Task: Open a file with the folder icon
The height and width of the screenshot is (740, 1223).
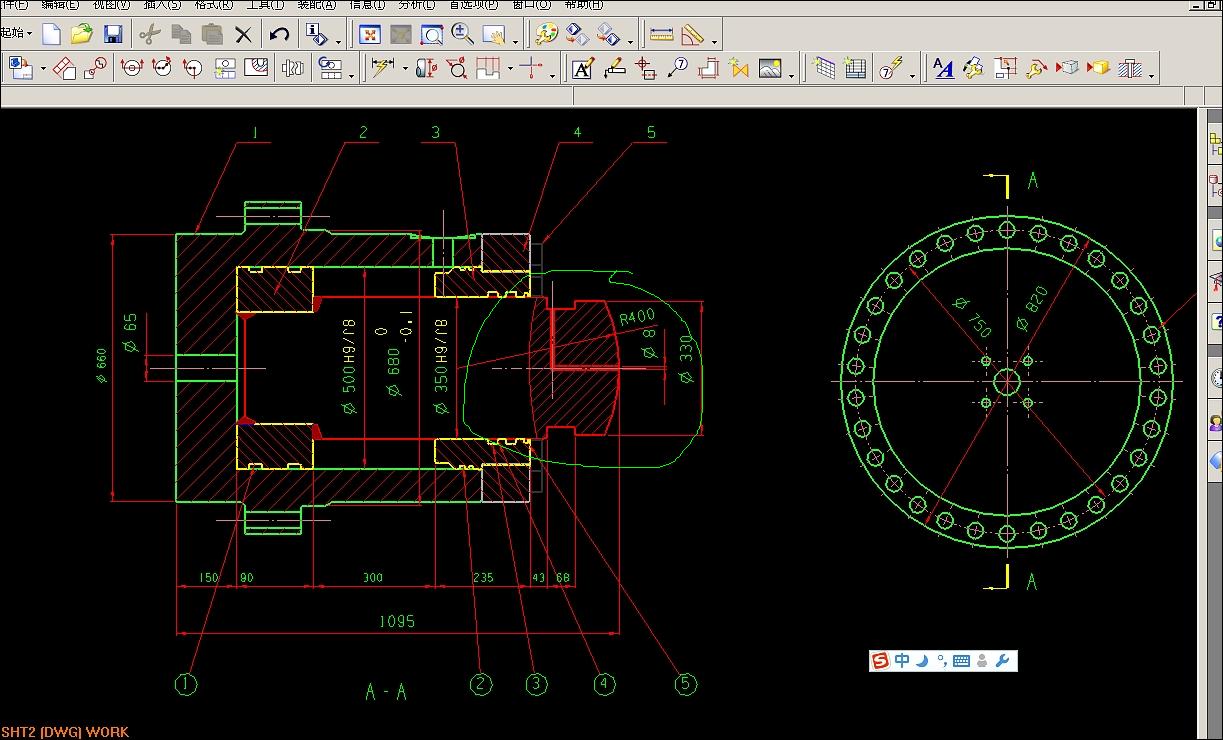Action: [x=82, y=34]
